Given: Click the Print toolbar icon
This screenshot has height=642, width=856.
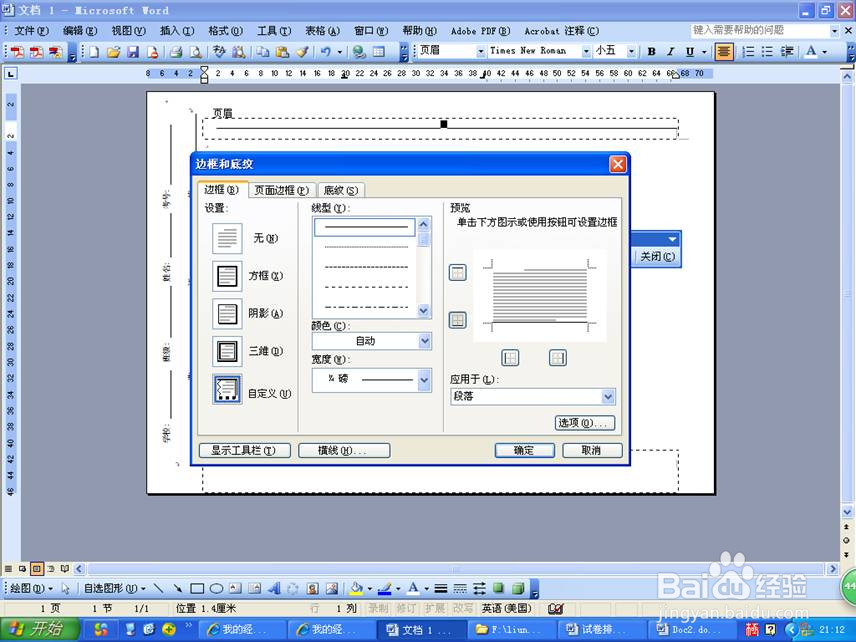Looking at the screenshot, I should [x=176, y=52].
